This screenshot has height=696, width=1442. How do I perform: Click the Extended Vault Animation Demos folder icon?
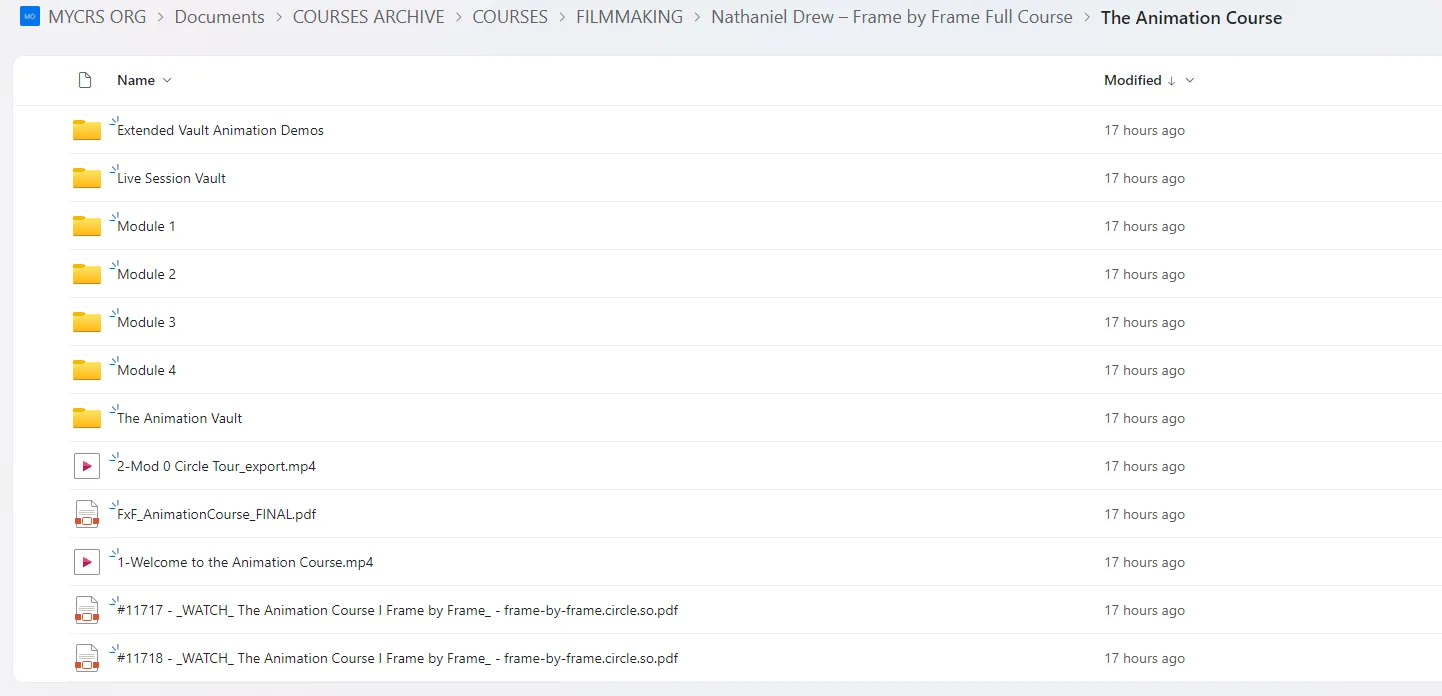point(87,130)
